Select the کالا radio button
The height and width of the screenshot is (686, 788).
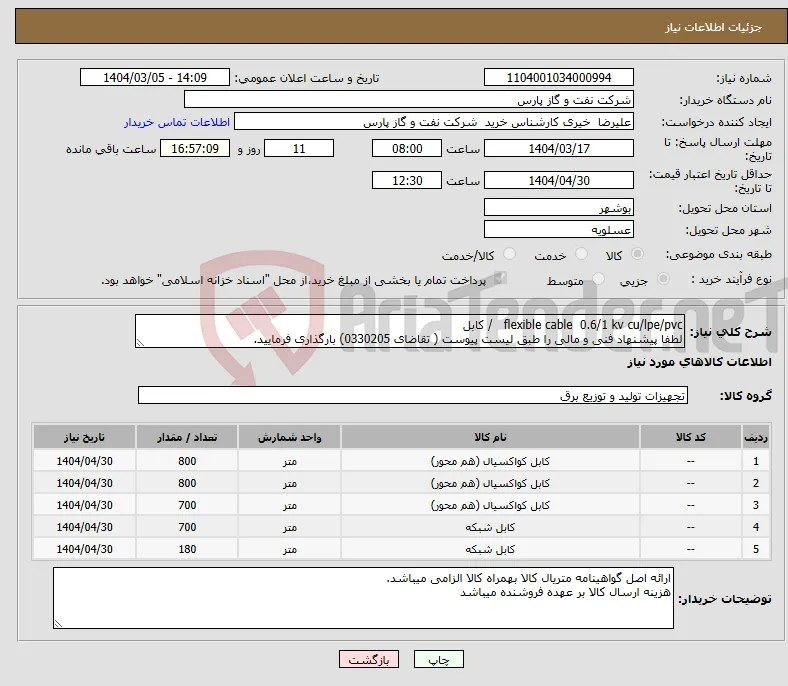pos(637,254)
